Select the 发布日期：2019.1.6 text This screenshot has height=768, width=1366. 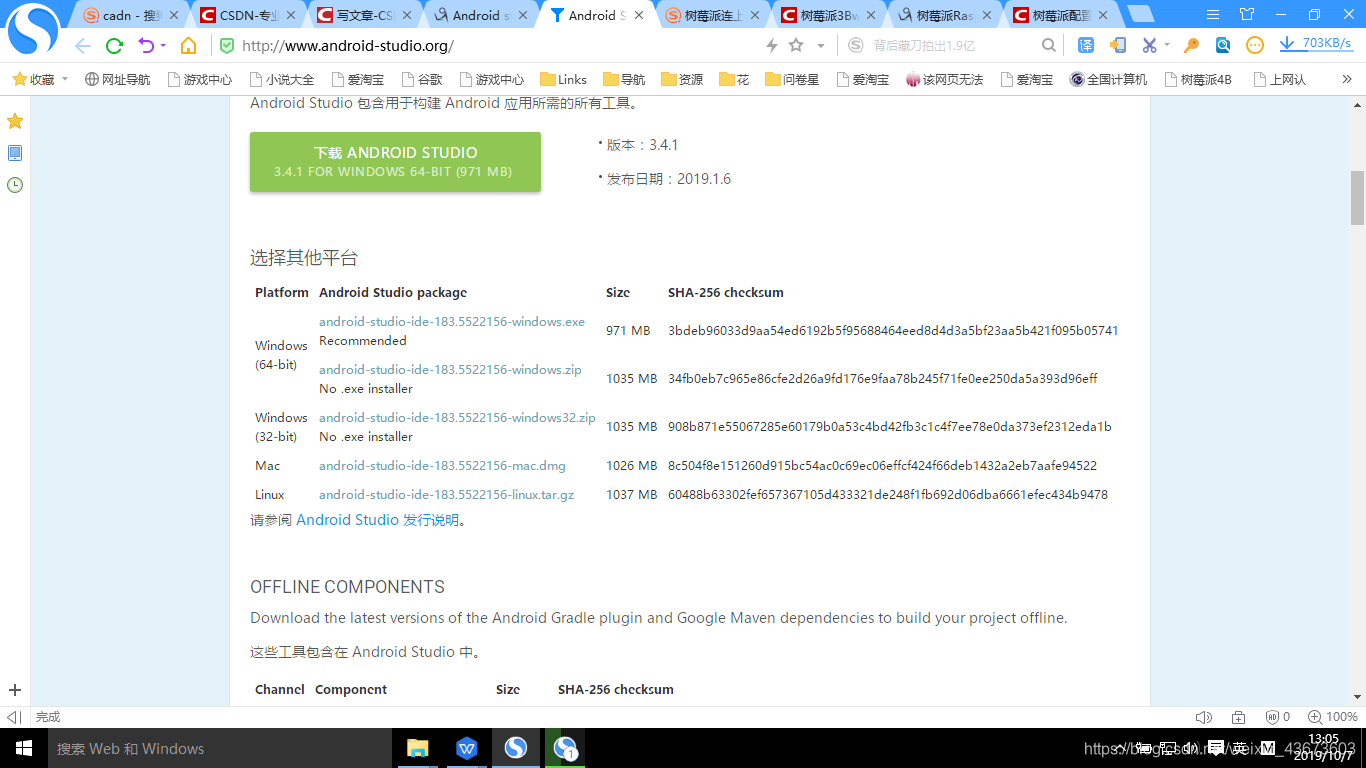[668, 179]
